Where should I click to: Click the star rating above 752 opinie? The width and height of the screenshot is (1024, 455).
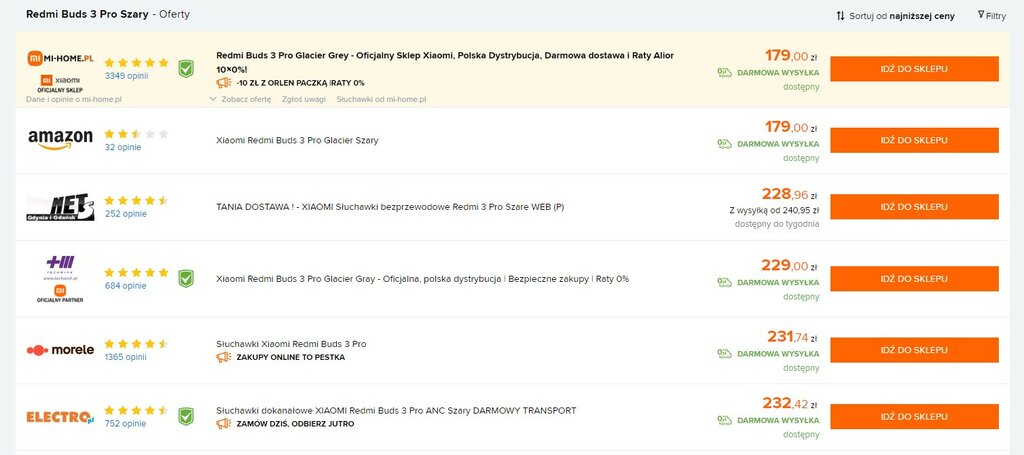(x=136, y=411)
